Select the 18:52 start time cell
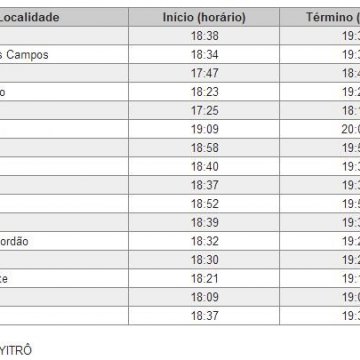 [x=204, y=204]
